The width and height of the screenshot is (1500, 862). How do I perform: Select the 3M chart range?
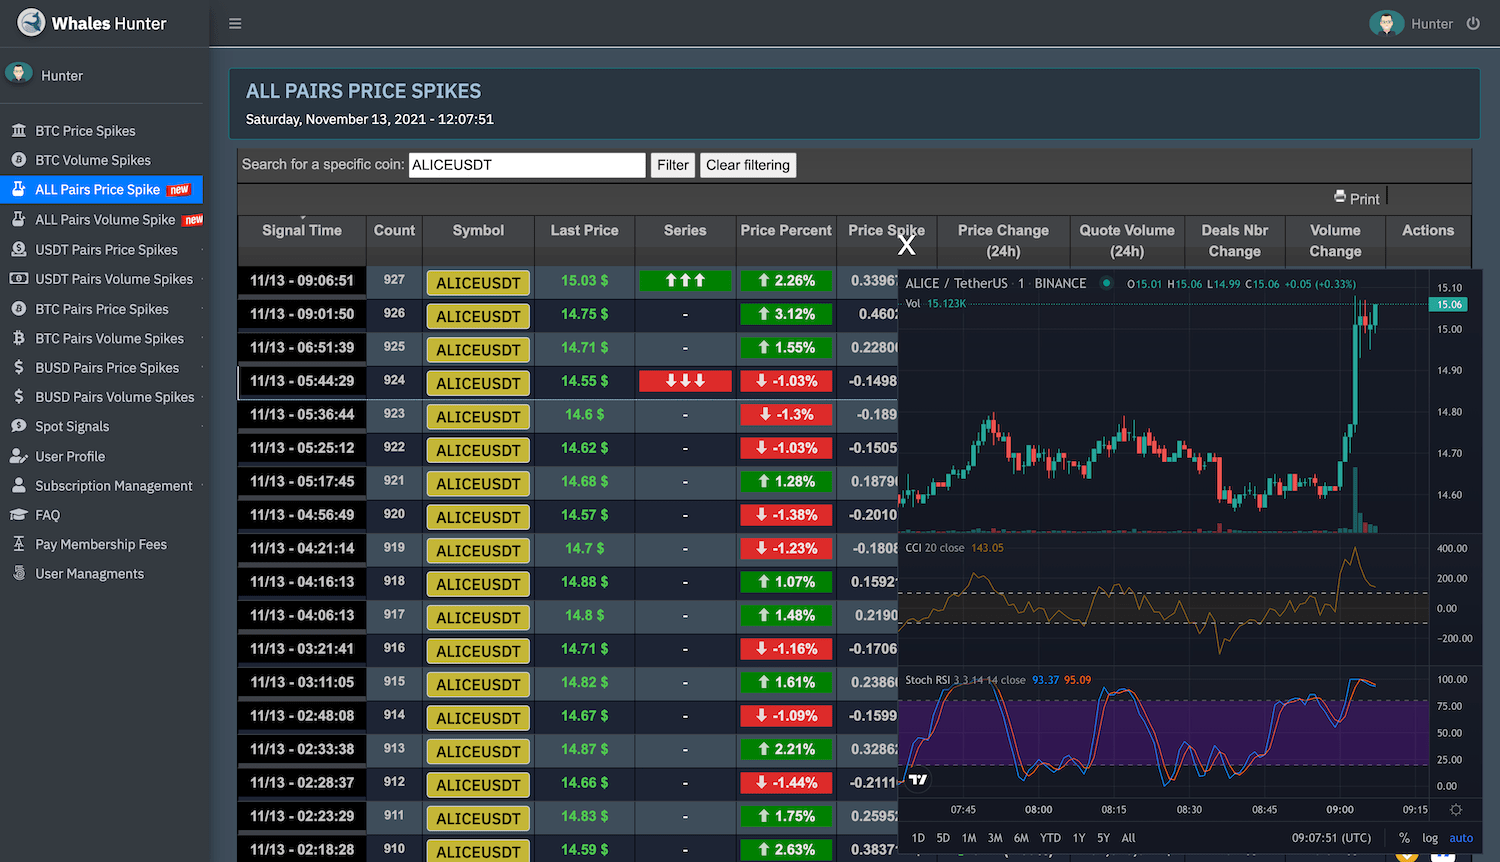(x=995, y=838)
